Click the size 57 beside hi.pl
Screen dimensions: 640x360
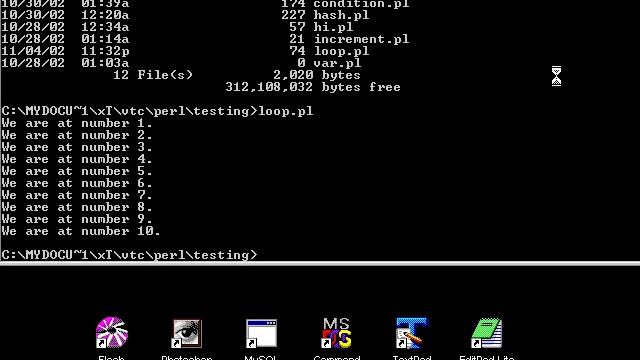(297, 27)
